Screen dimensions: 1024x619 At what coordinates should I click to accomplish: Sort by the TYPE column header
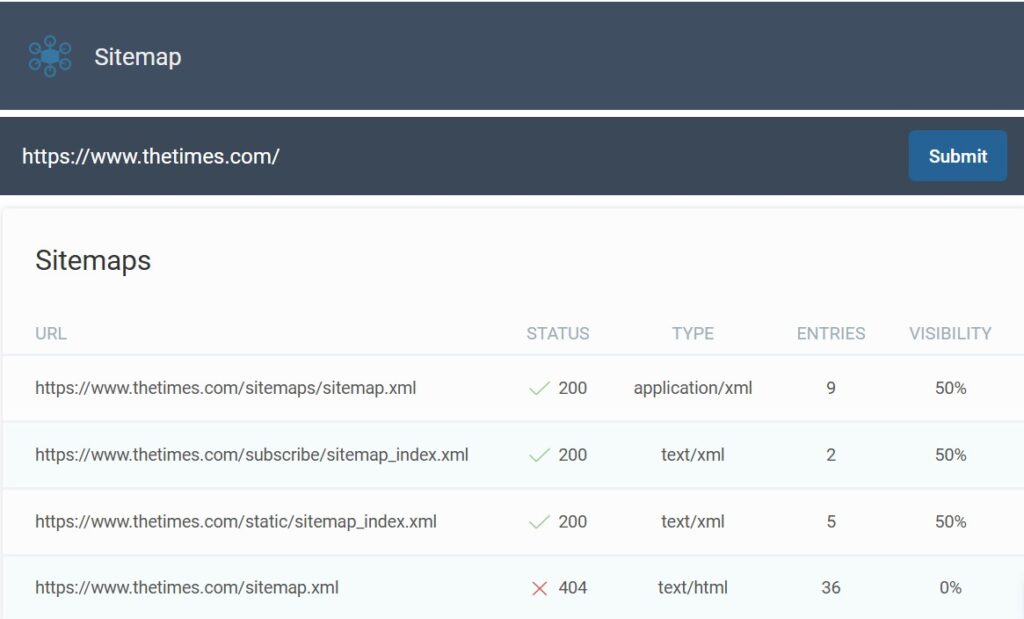[693, 334]
